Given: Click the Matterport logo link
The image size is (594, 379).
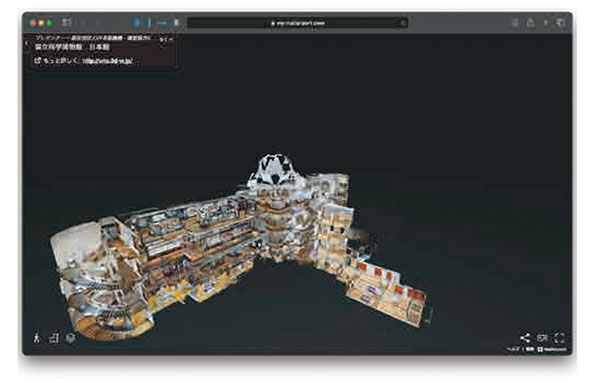Looking at the screenshot, I should point(552,349).
